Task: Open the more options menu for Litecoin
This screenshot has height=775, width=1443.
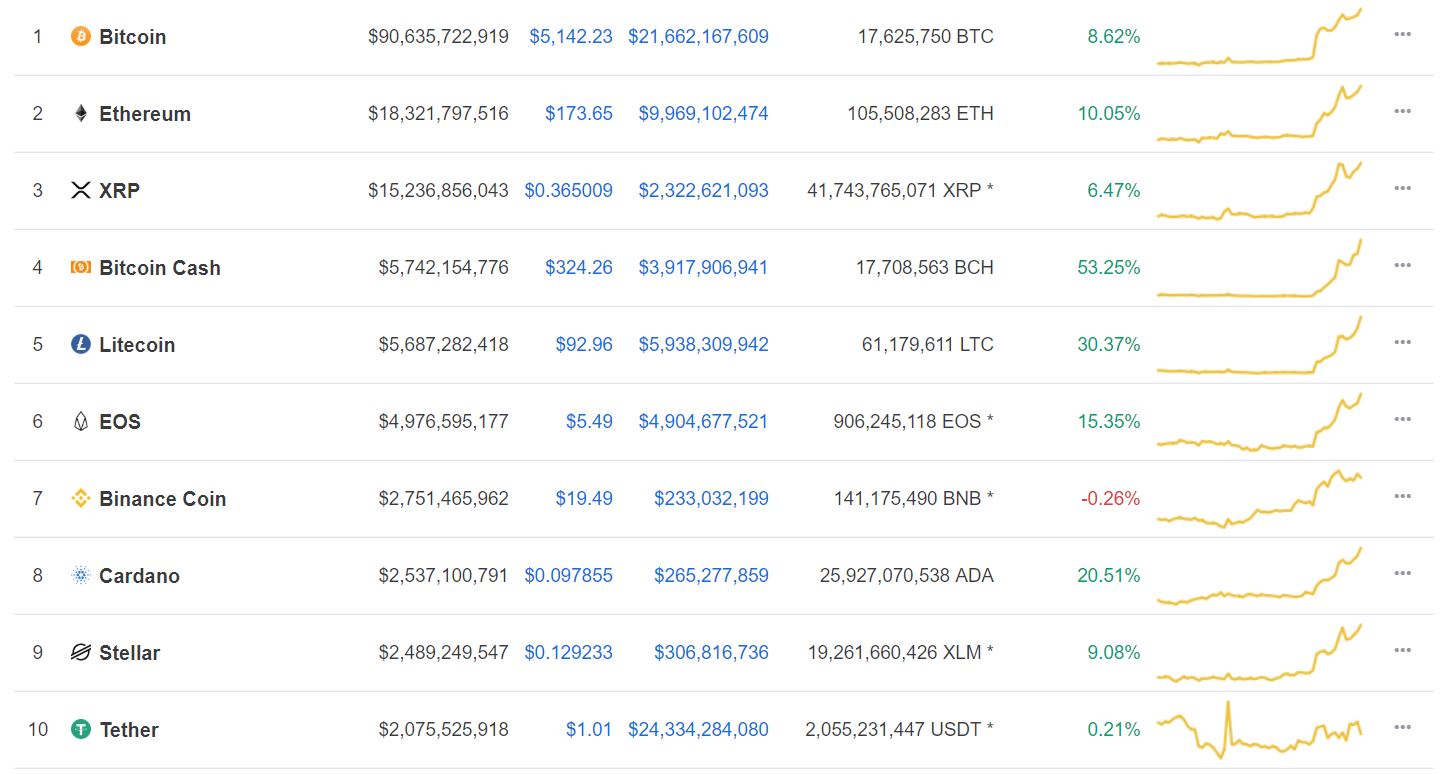Action: click(x=1402, y=342)
